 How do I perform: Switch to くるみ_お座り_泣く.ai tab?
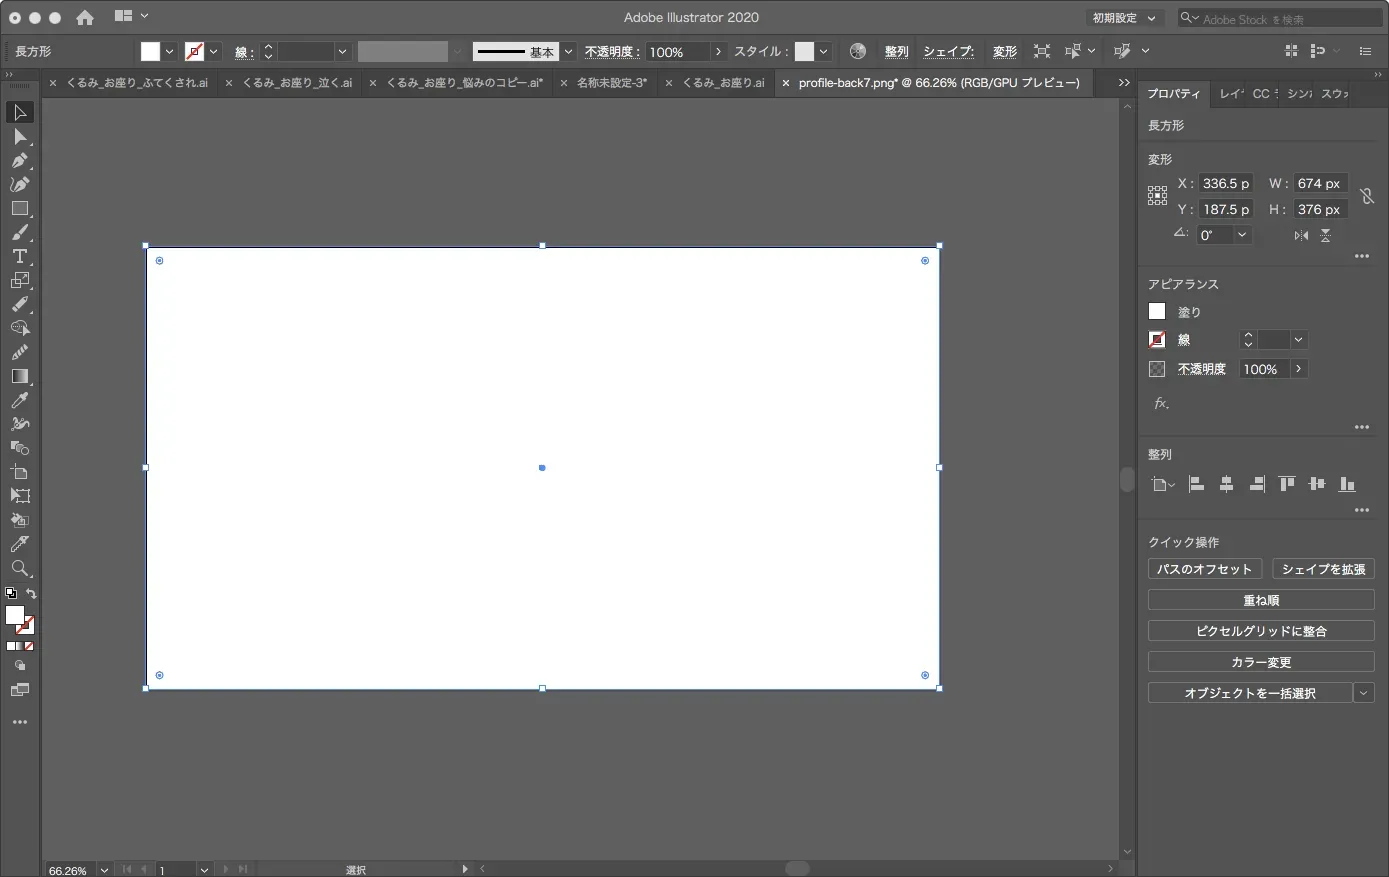[297, 83]
